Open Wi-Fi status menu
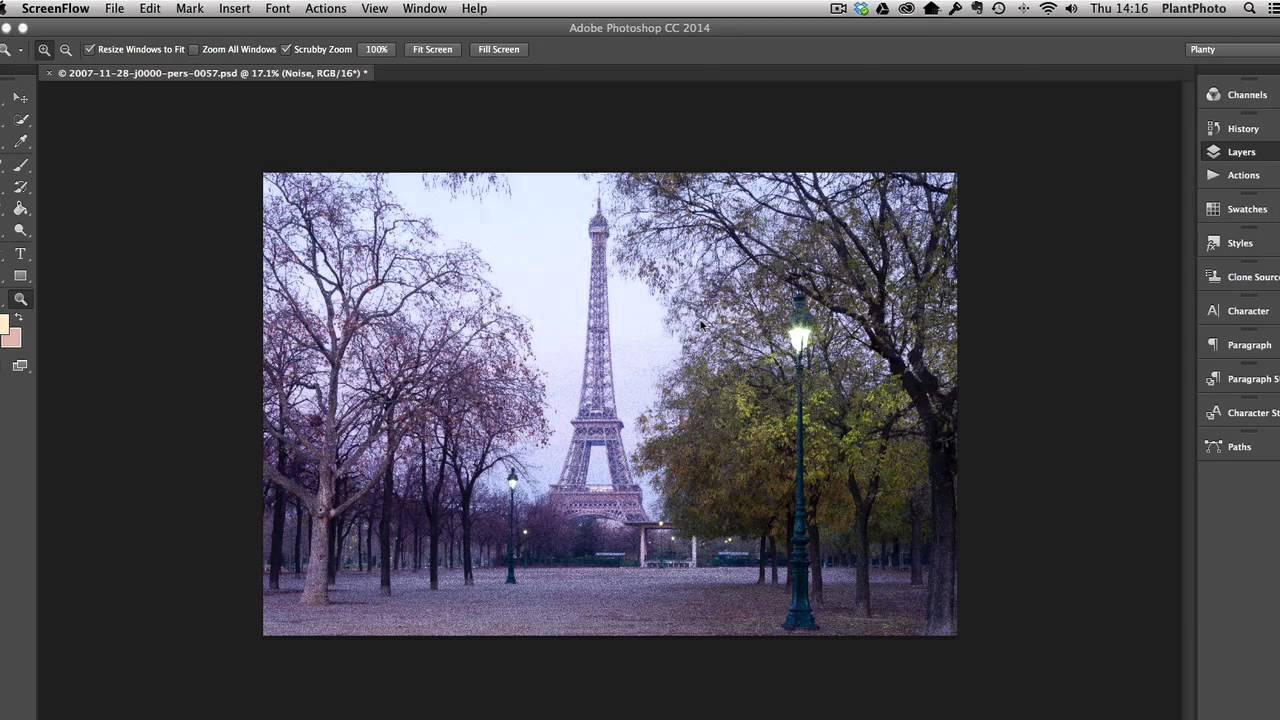Viewport: 1280px width, 720px height. tap(1048, 8)
